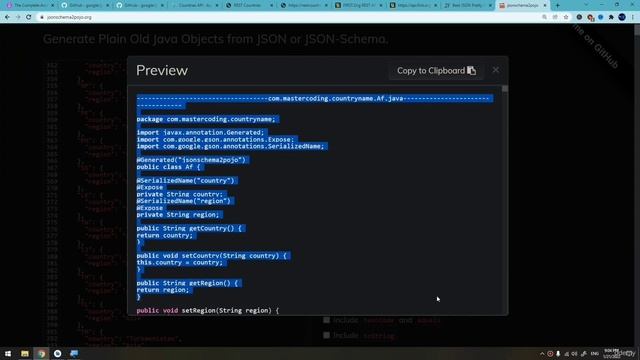Show hidden system tray icons chevron
The width and height of the screenshot is (640, 360).
(542, 354)
